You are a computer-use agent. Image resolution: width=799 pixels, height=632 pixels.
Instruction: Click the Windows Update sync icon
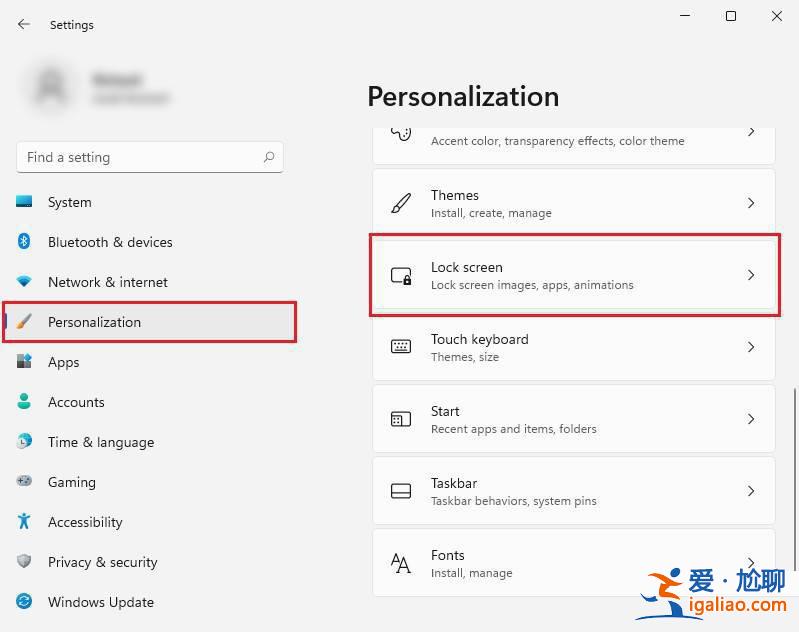[x=24, y=602]
